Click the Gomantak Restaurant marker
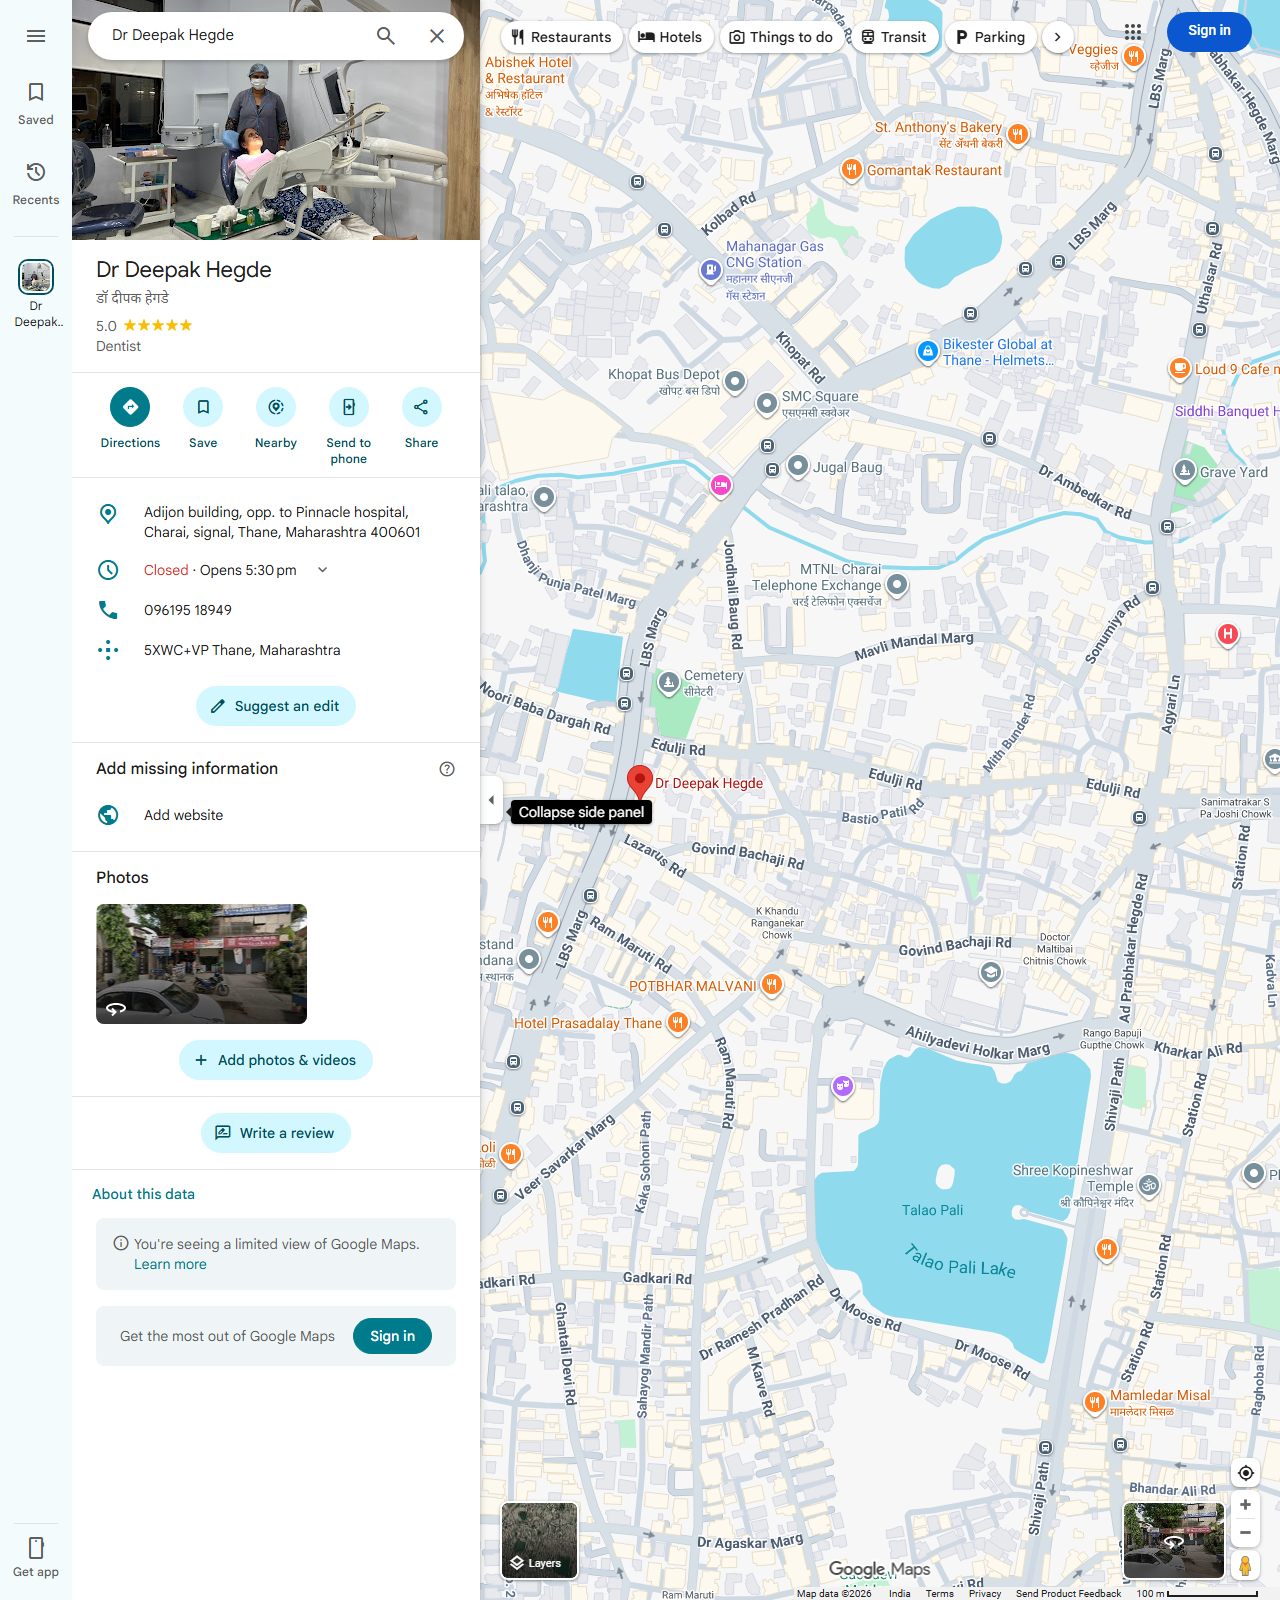The image size is (1280, 1600). [851, 169]
